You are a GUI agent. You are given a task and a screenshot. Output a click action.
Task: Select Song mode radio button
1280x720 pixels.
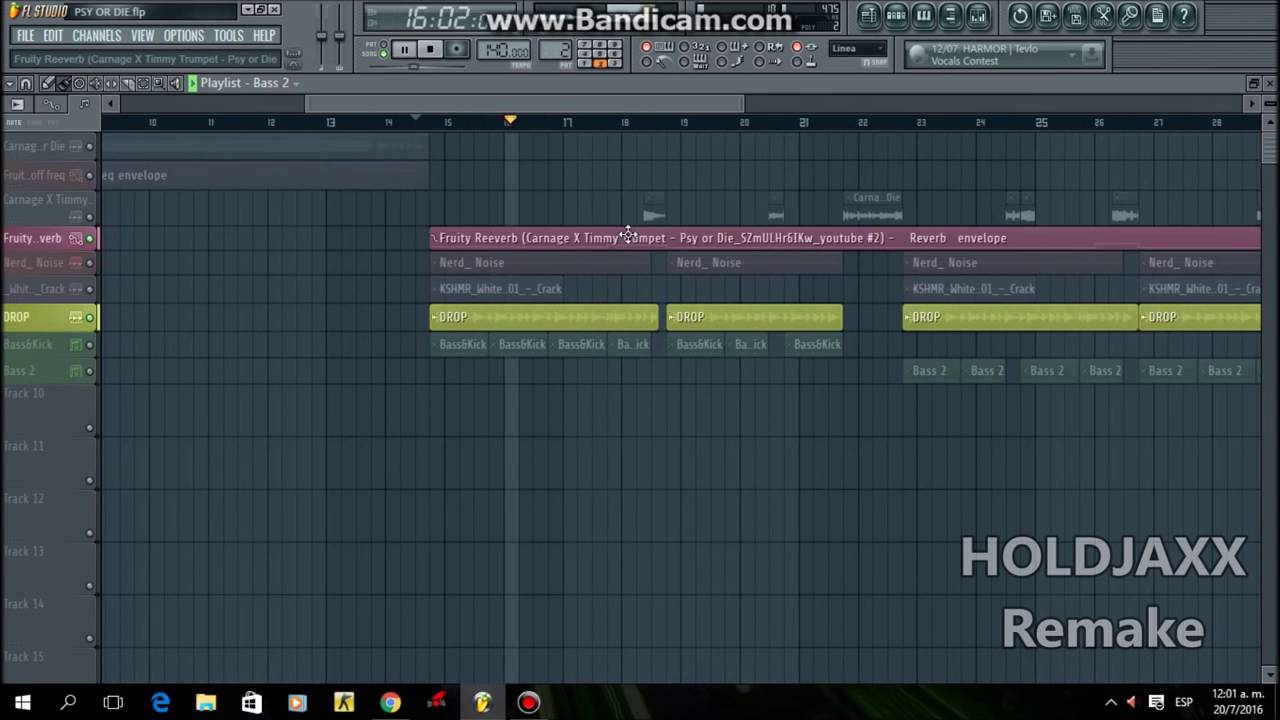coord(384,54)
